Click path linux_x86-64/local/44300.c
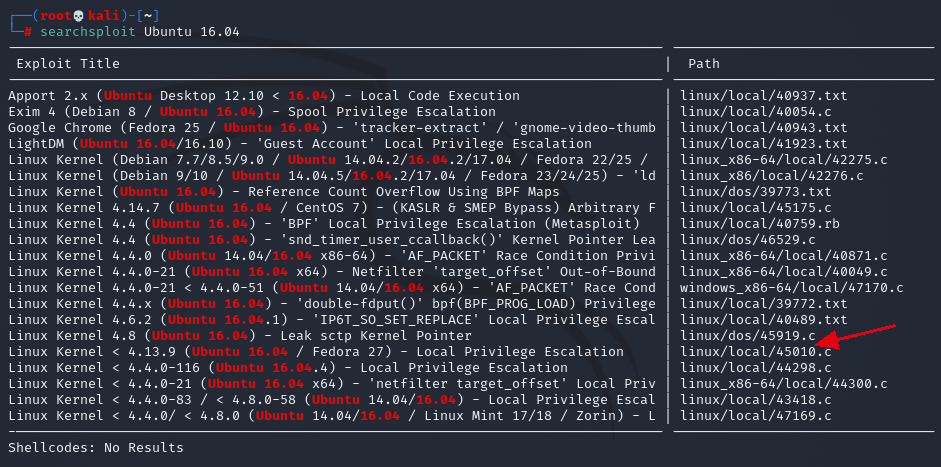Viewport: 941px width, 467px height. [783, 384]
